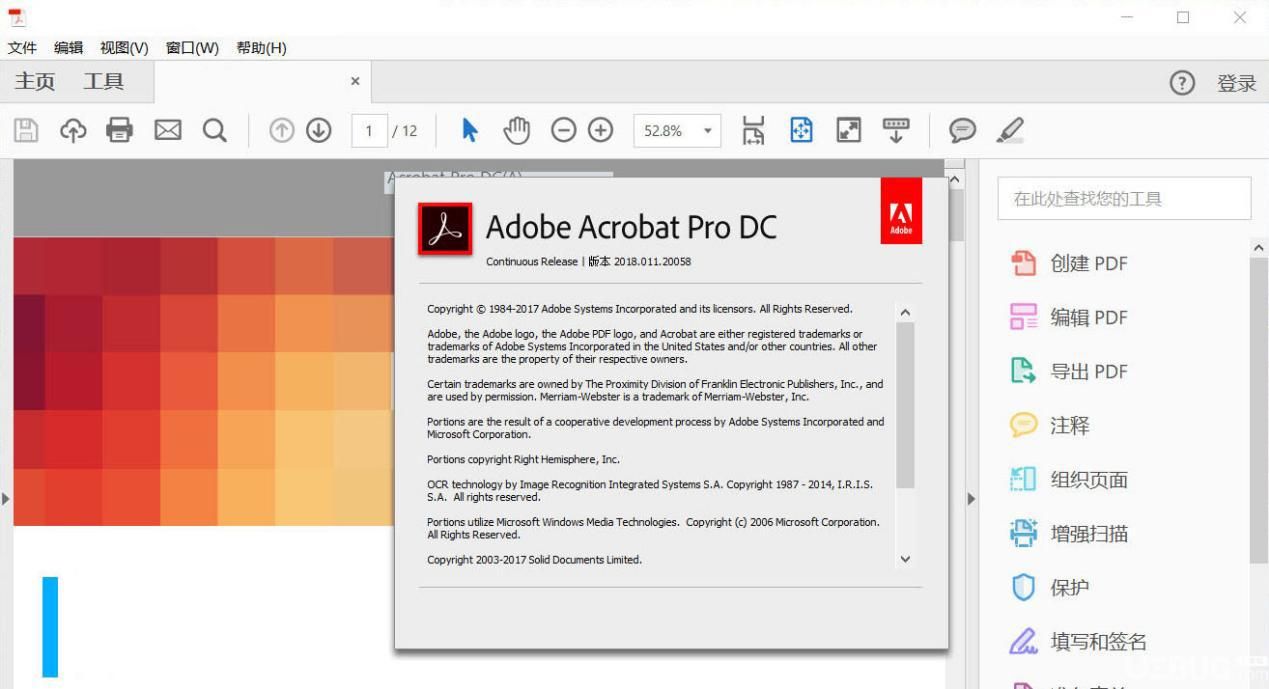
Task: Click 'Portions copyright Right Hemisphere, Inc.' line
Action: pos(523,459)
